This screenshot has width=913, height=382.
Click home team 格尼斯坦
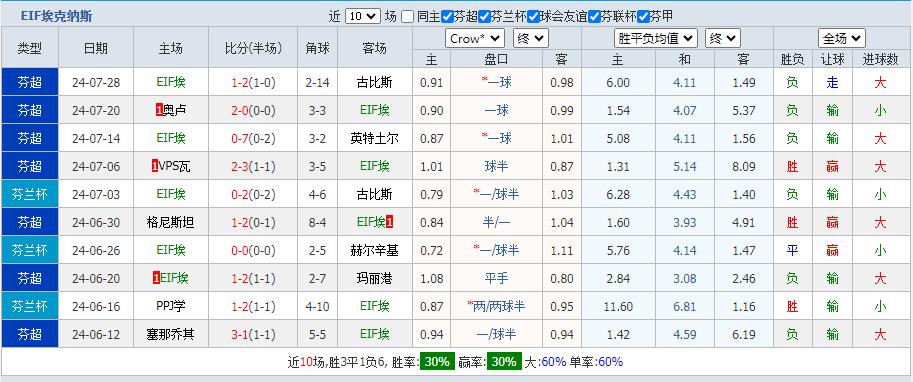point(171,222)
